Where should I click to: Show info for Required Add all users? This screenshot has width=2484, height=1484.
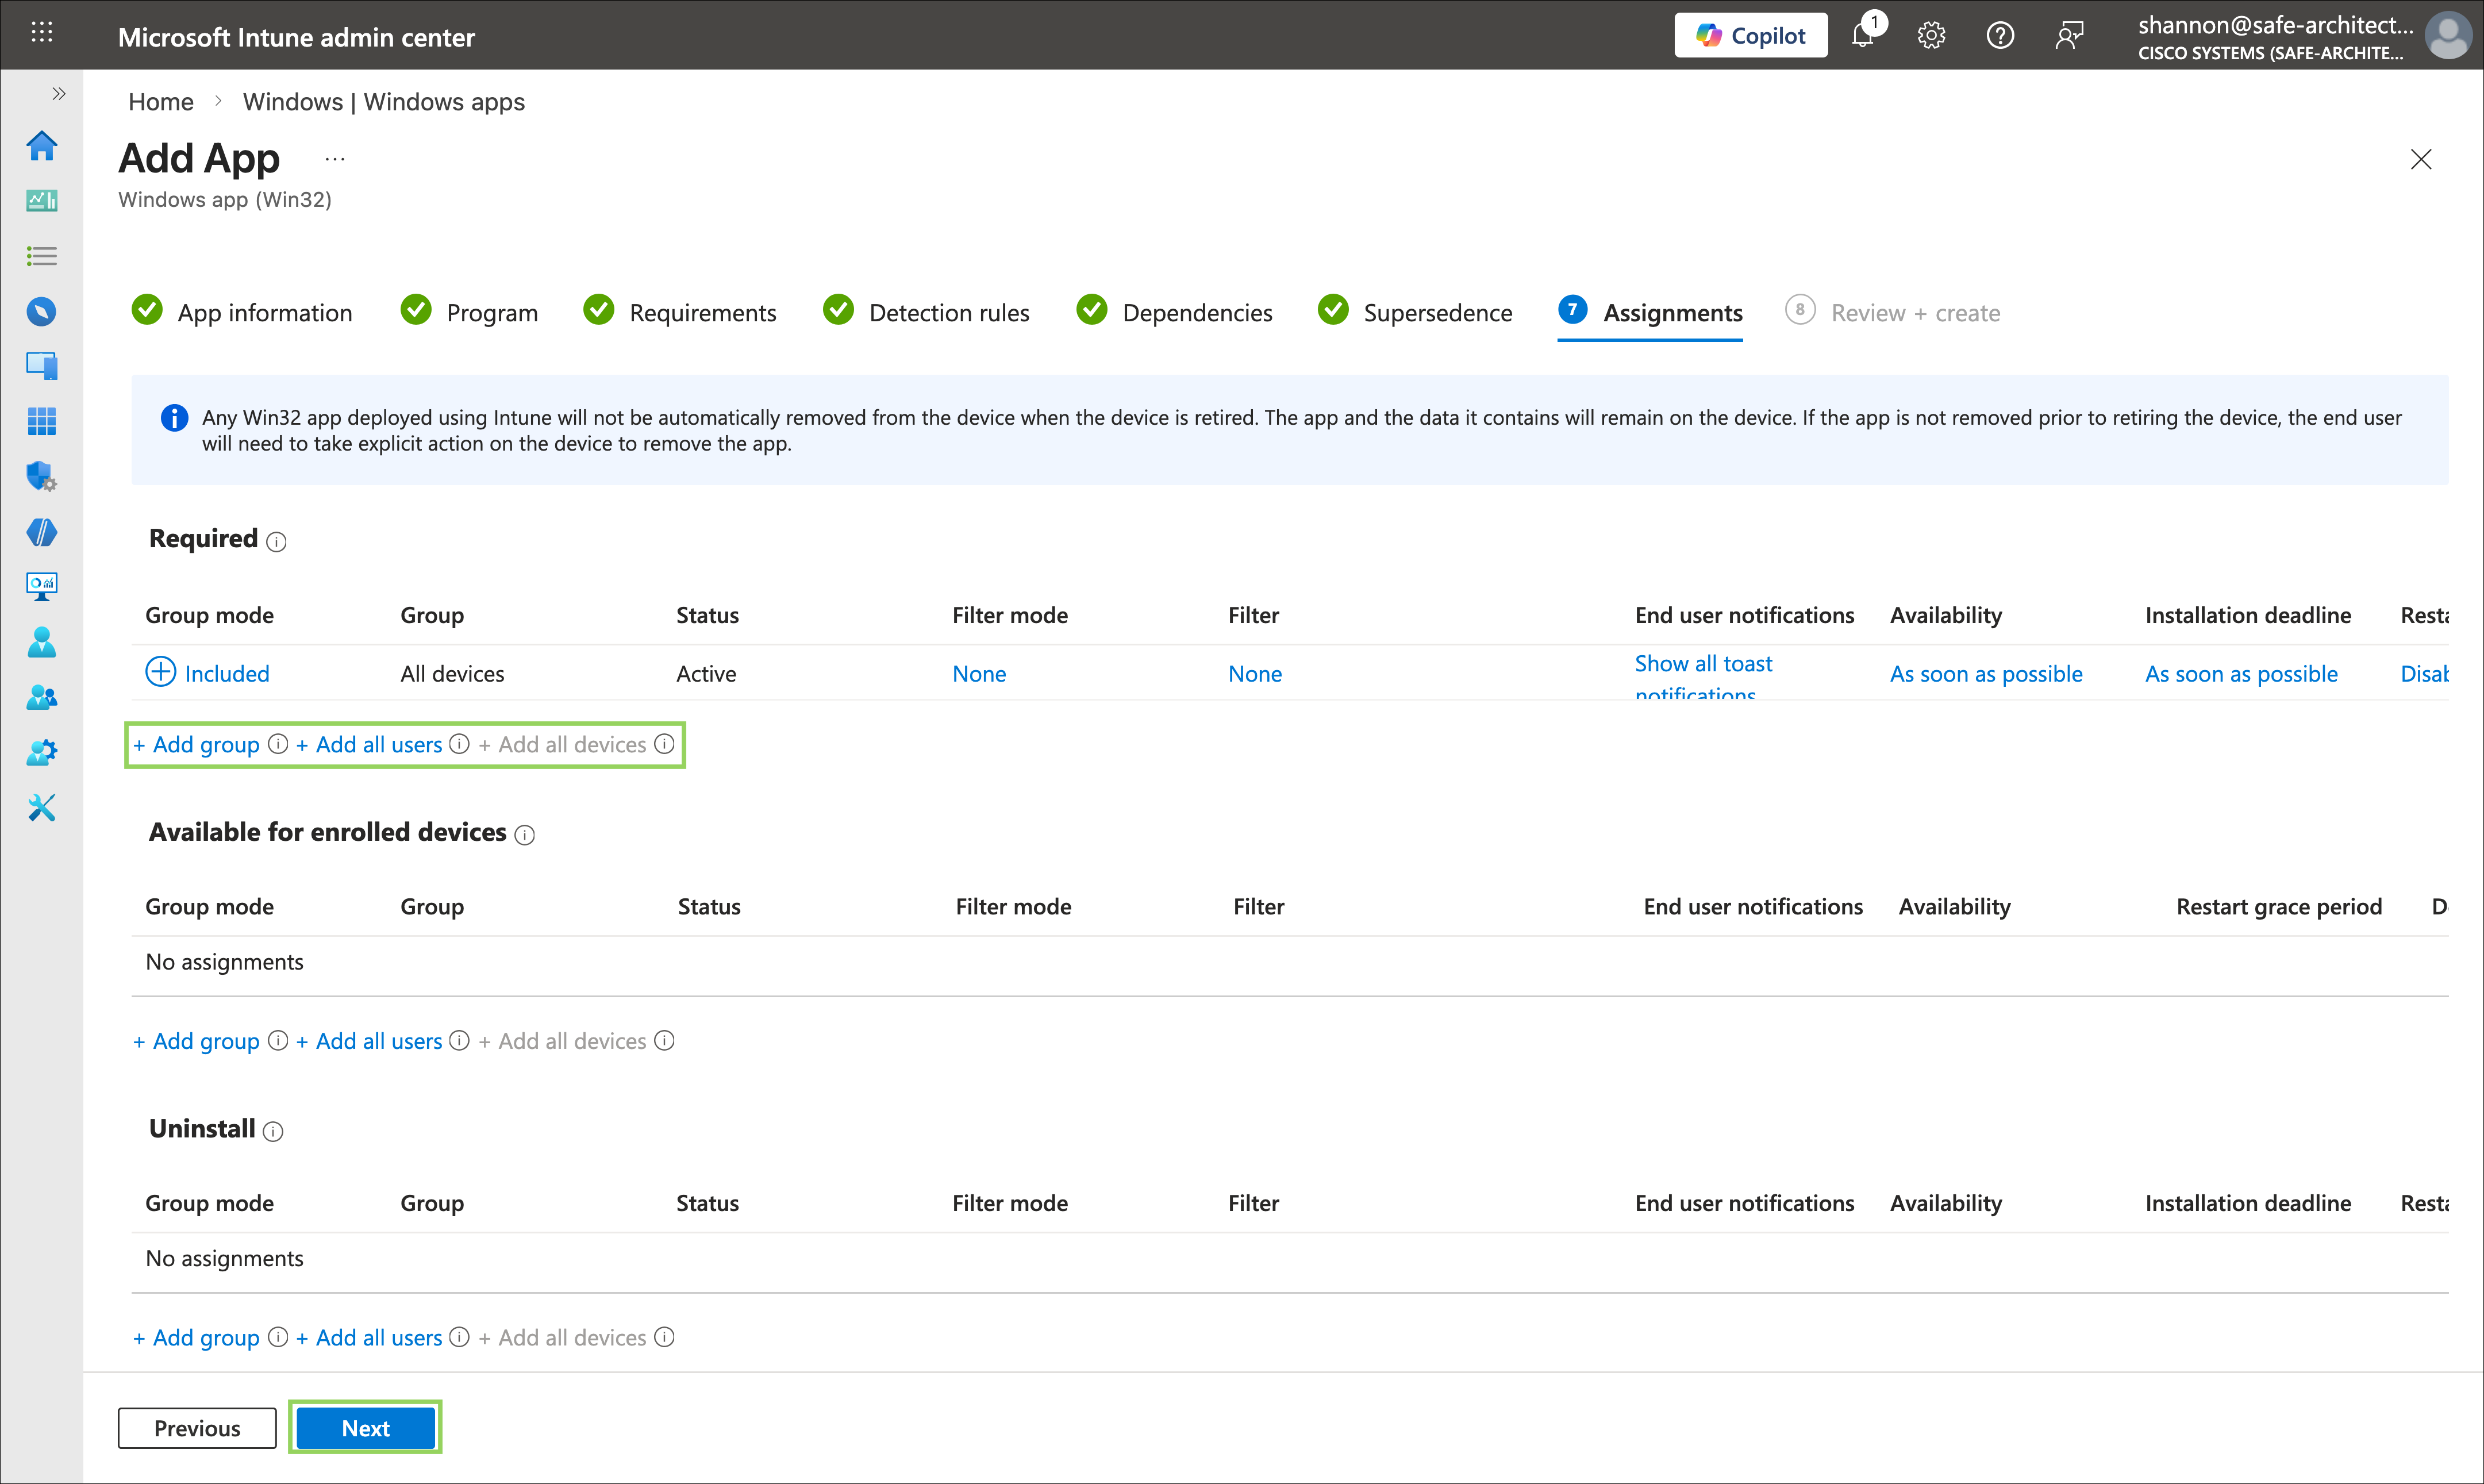tap(459, 744)
